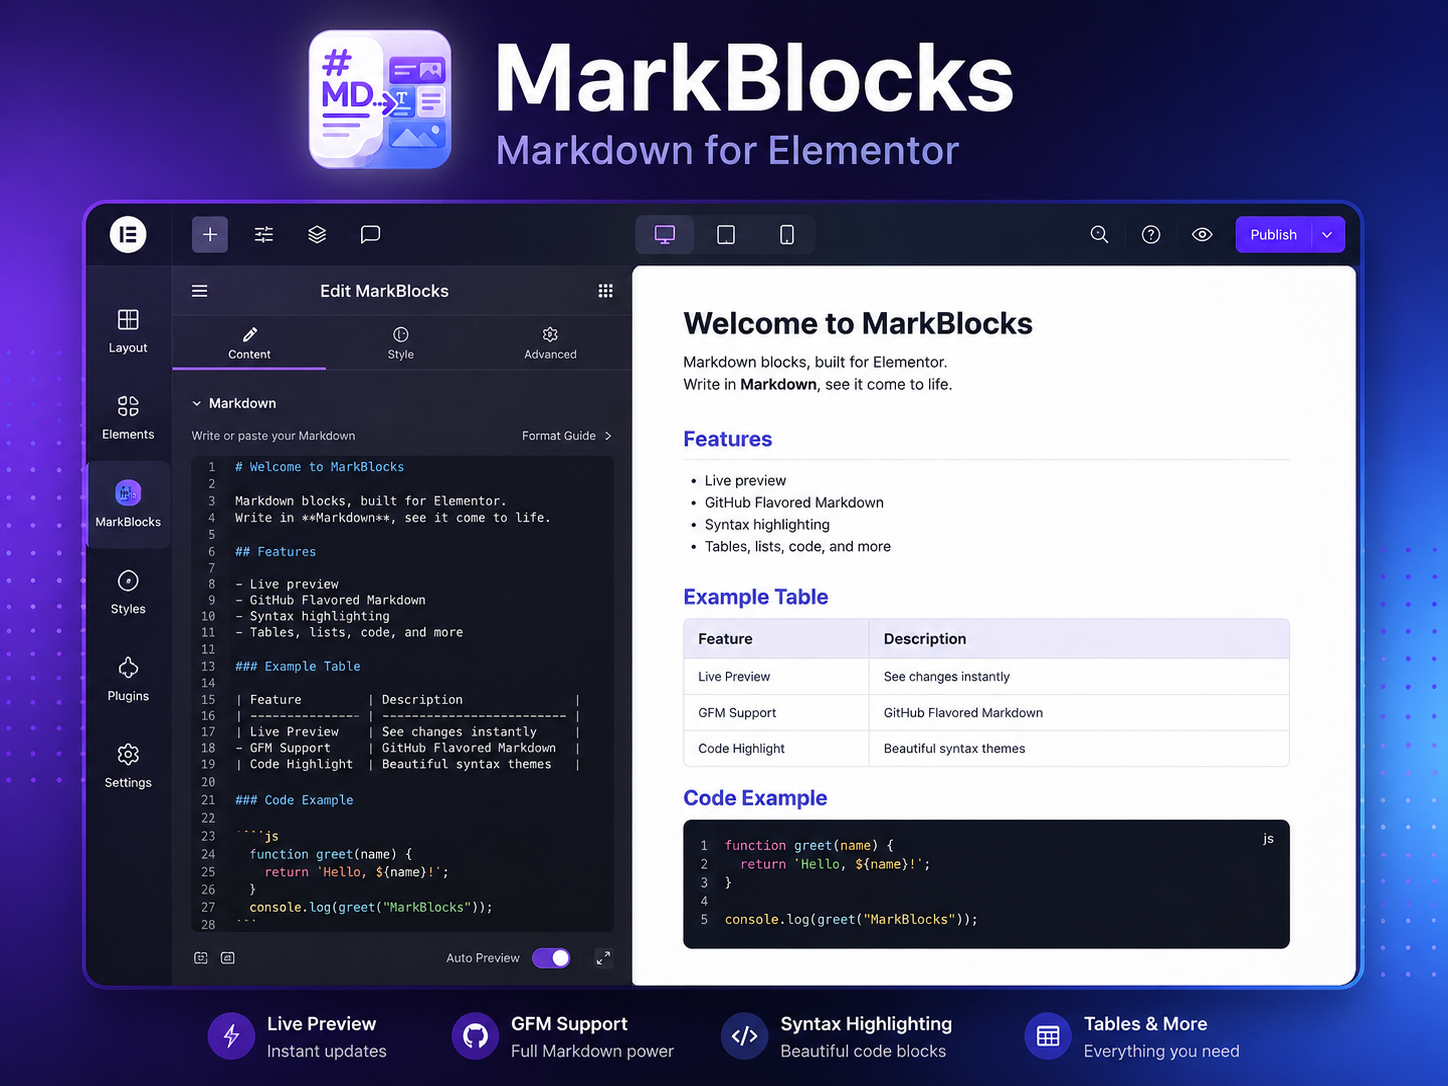Open the Structure layers icon
Screen dimensions: 1448x1086
pos(317,235)
